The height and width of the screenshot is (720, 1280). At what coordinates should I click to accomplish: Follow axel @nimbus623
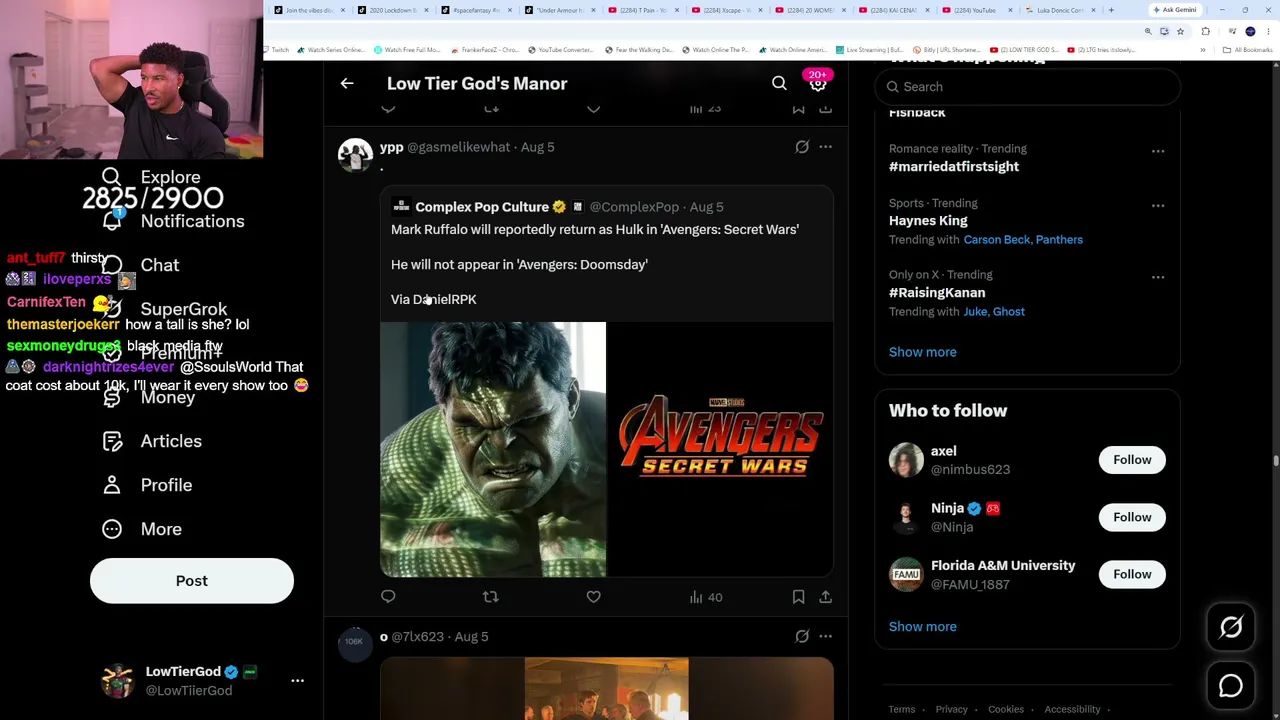(1132, 460)
